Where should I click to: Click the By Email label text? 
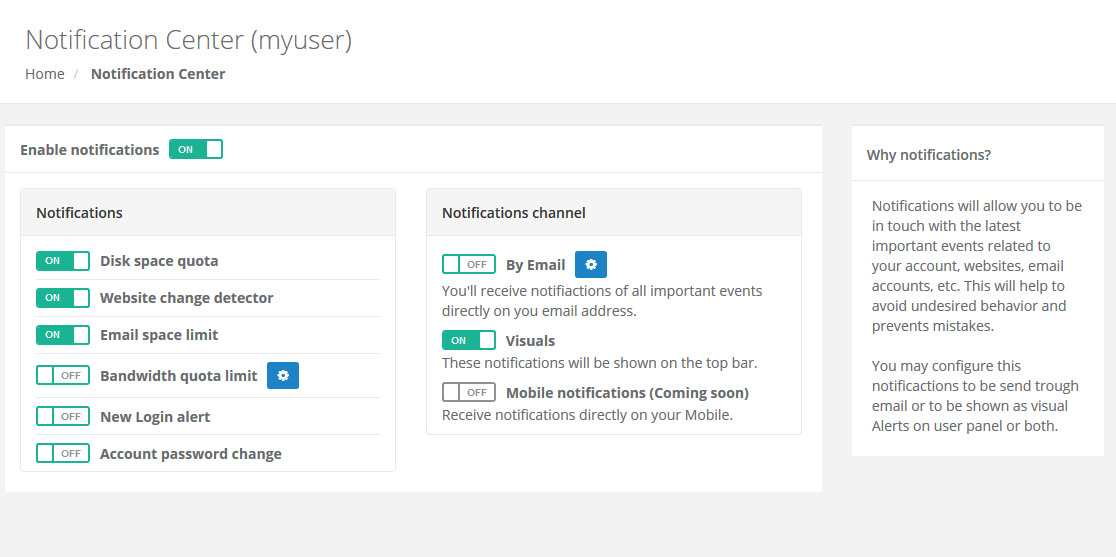535,265
